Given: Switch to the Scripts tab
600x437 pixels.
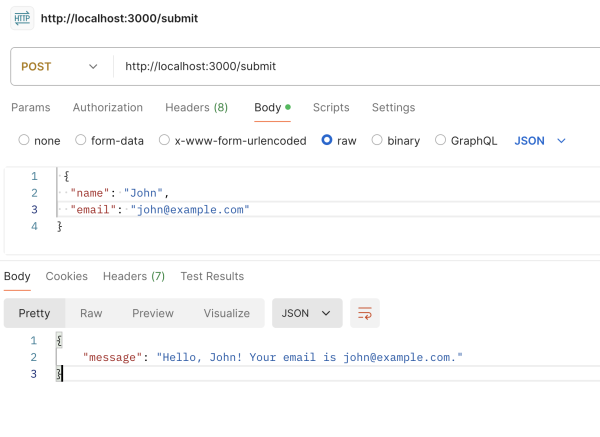Looking at the screenshot, I should coord(331,107).
